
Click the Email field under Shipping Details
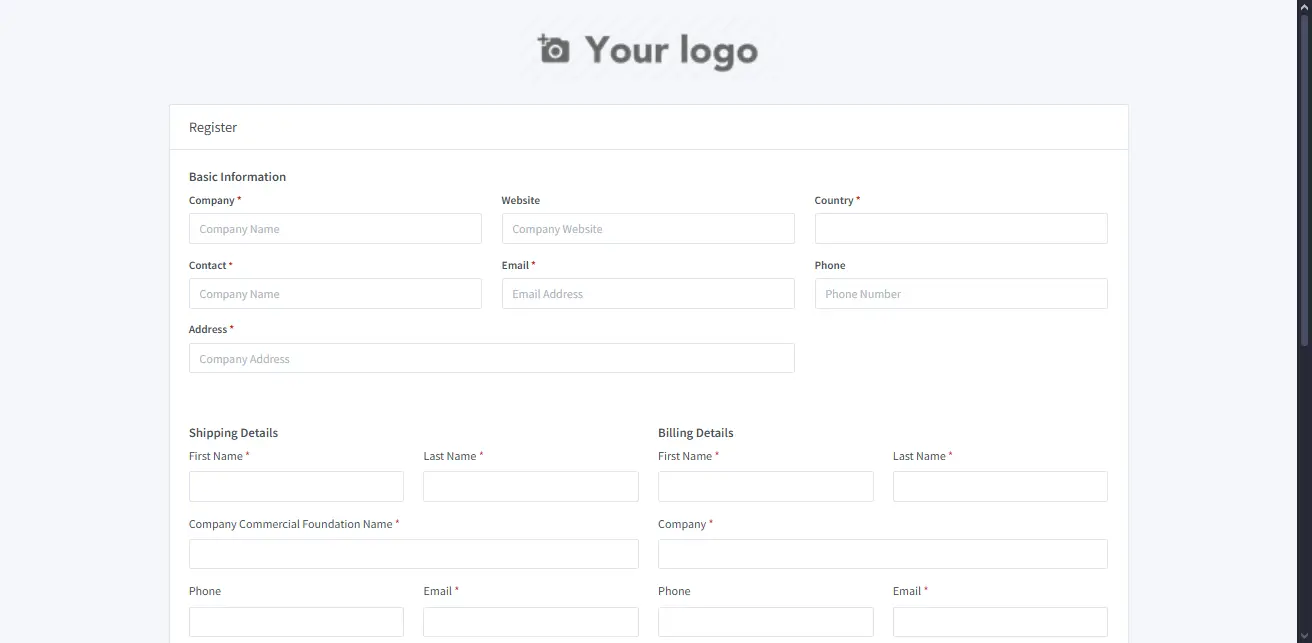point(531,621)
